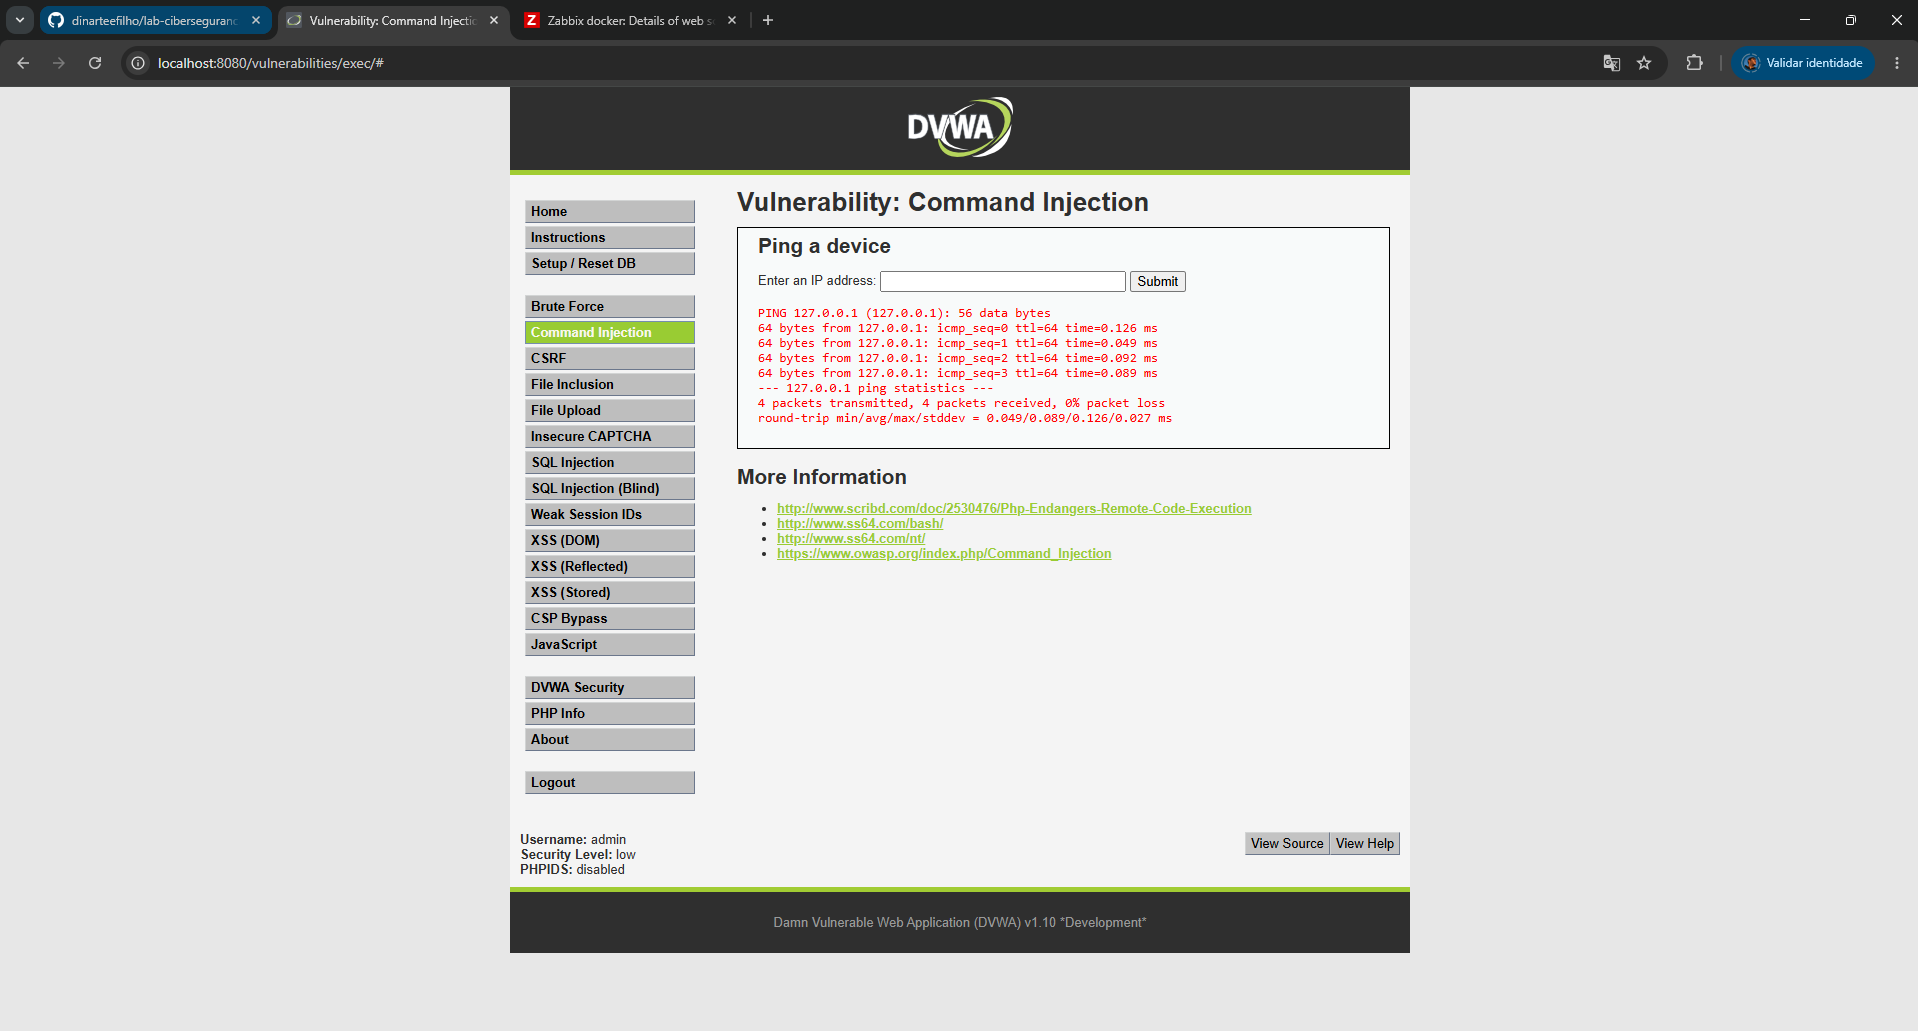Open the Extensions puzzle icon

[x=1694, y=63]
